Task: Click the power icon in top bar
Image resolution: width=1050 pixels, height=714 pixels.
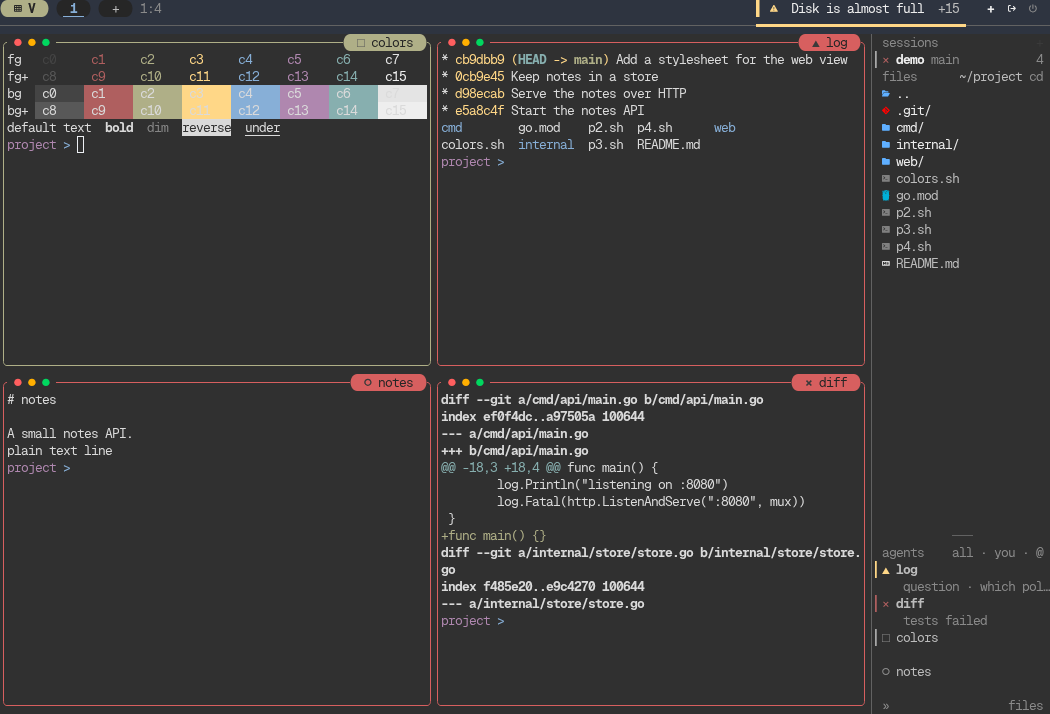Action: click(x=1033, y=9)
